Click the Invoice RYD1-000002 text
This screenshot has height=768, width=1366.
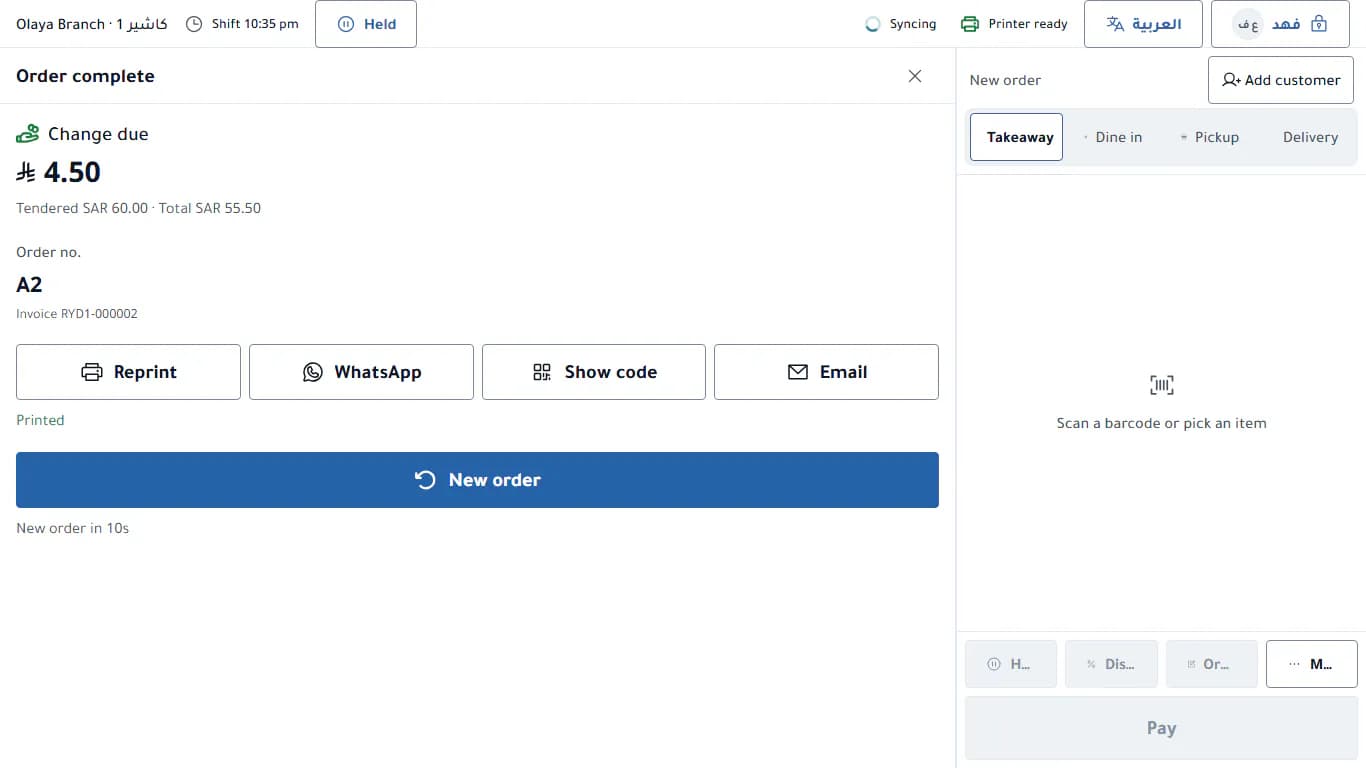[x=77, y=314]
